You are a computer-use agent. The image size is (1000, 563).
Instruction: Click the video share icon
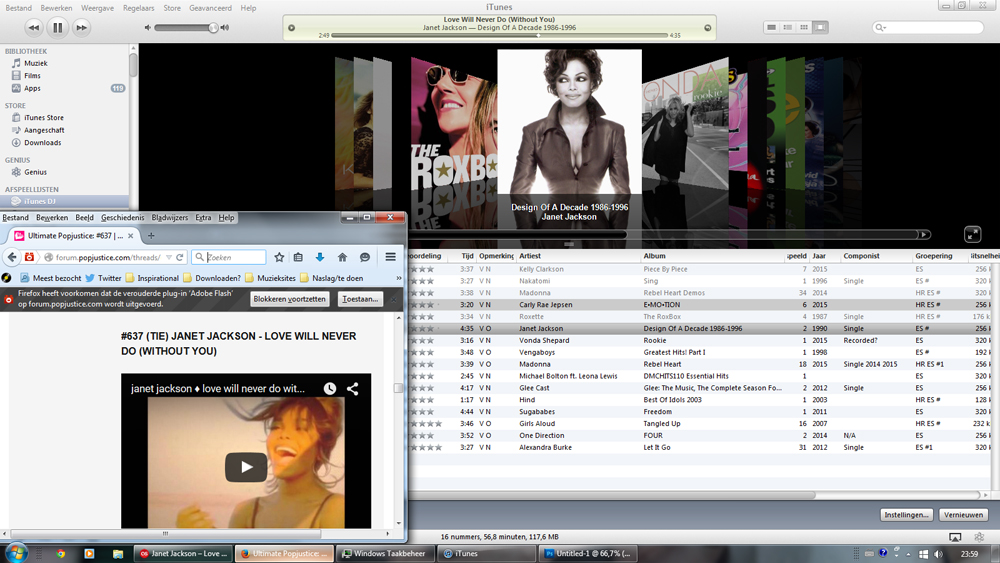tap(352, 388)
